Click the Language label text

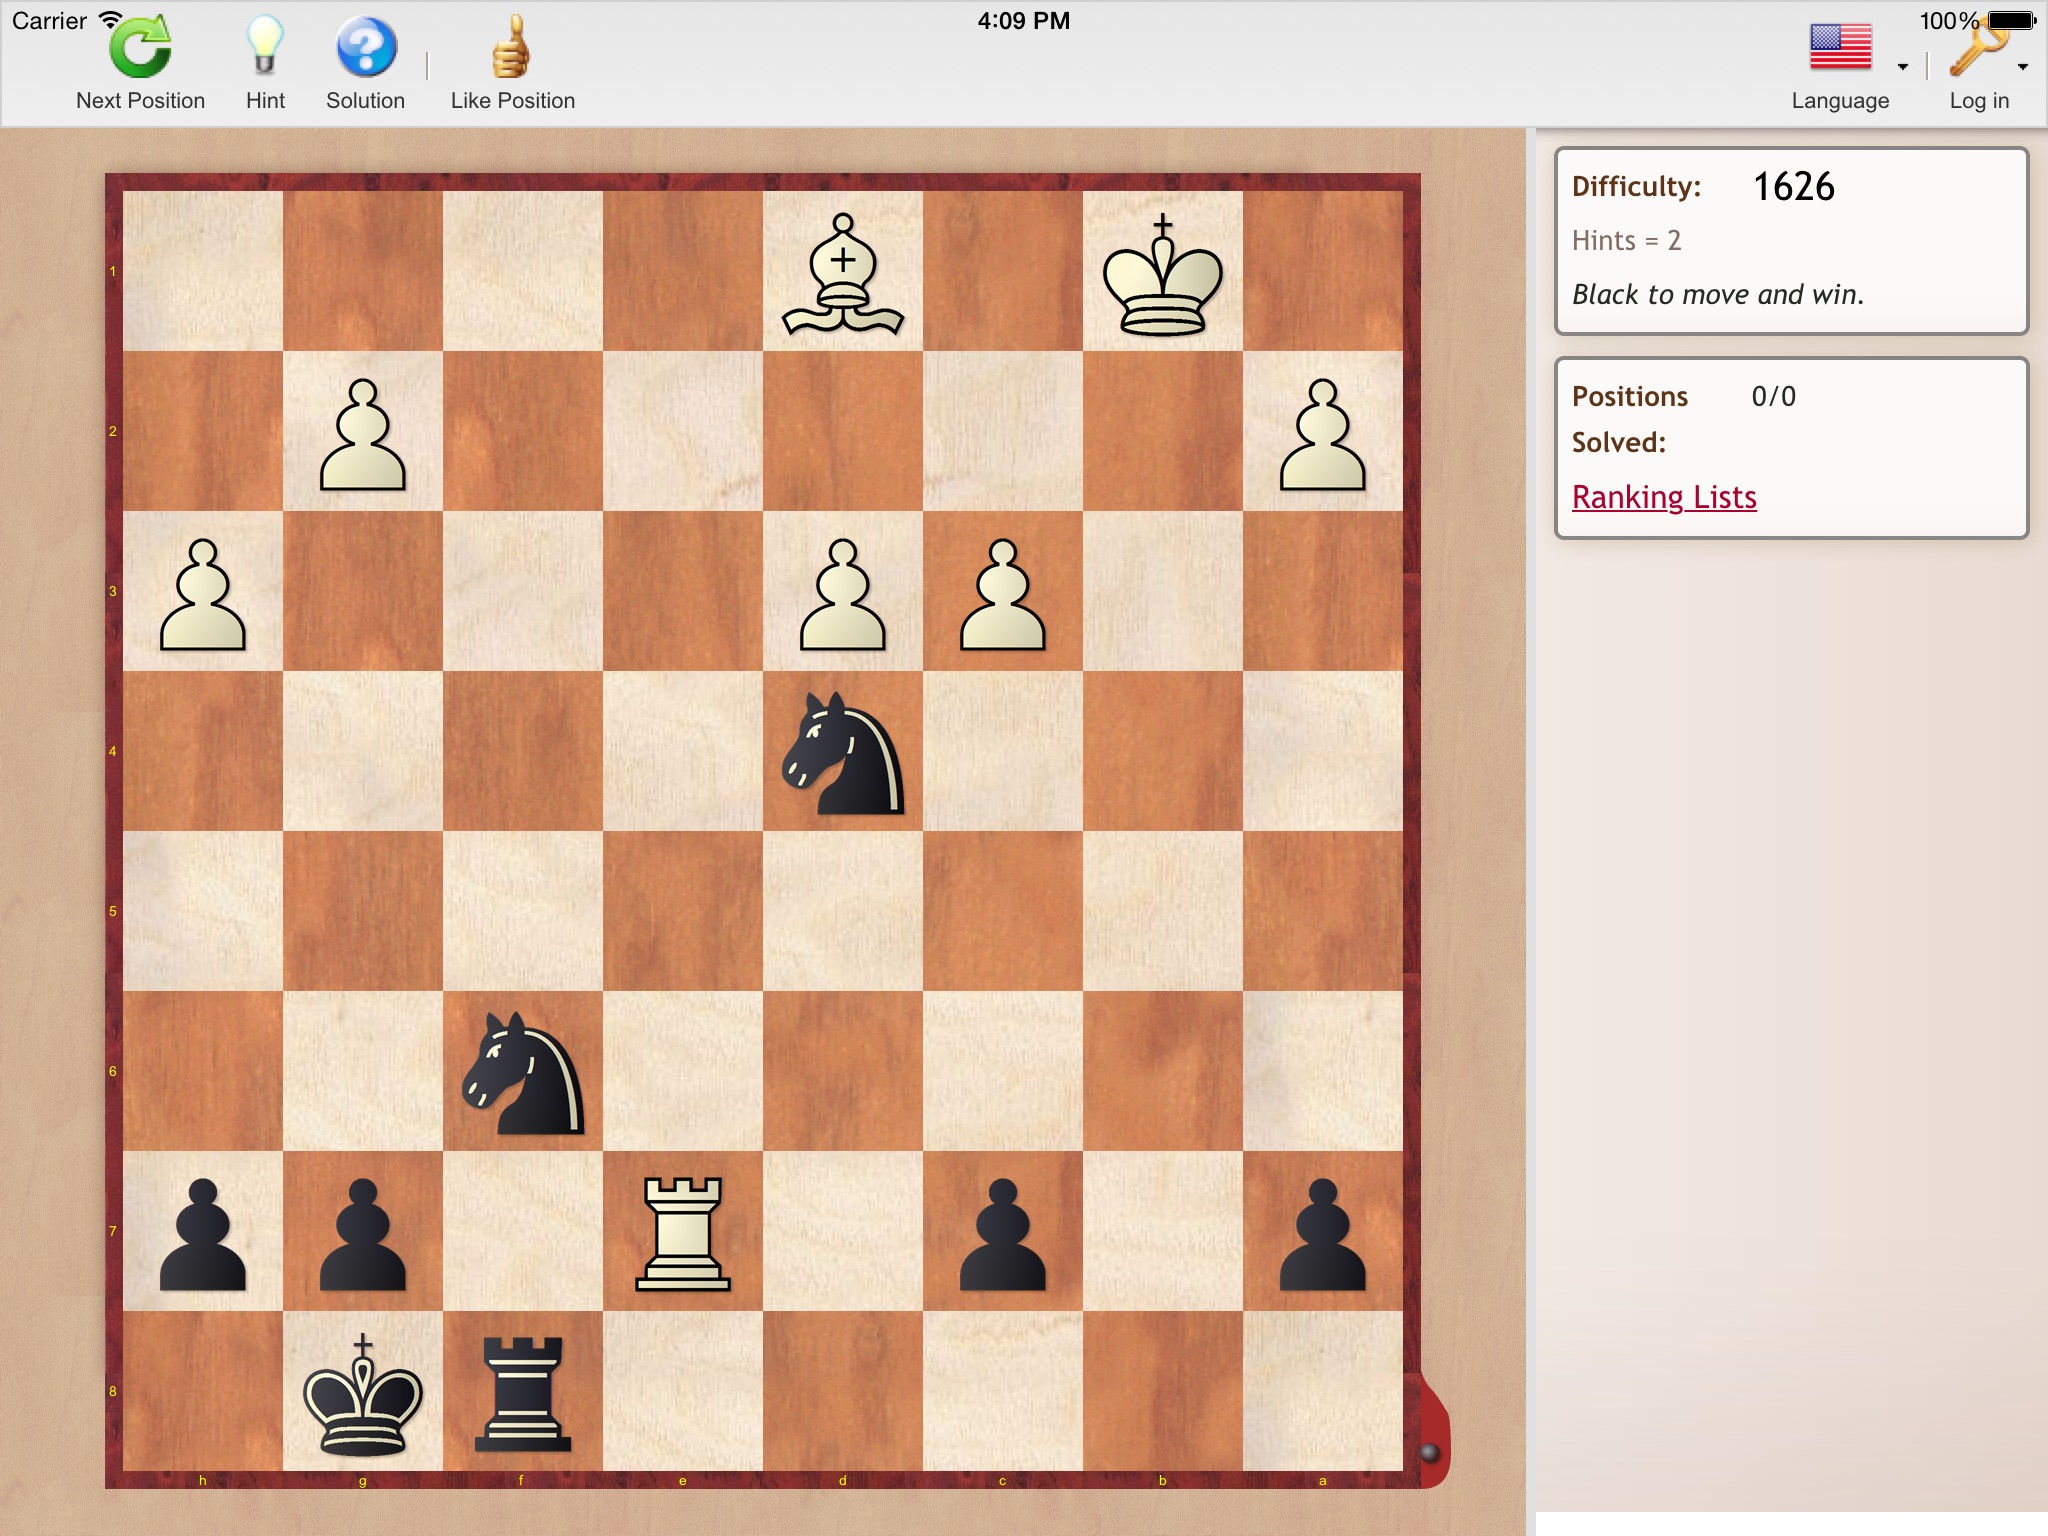tap(1840, 101)
